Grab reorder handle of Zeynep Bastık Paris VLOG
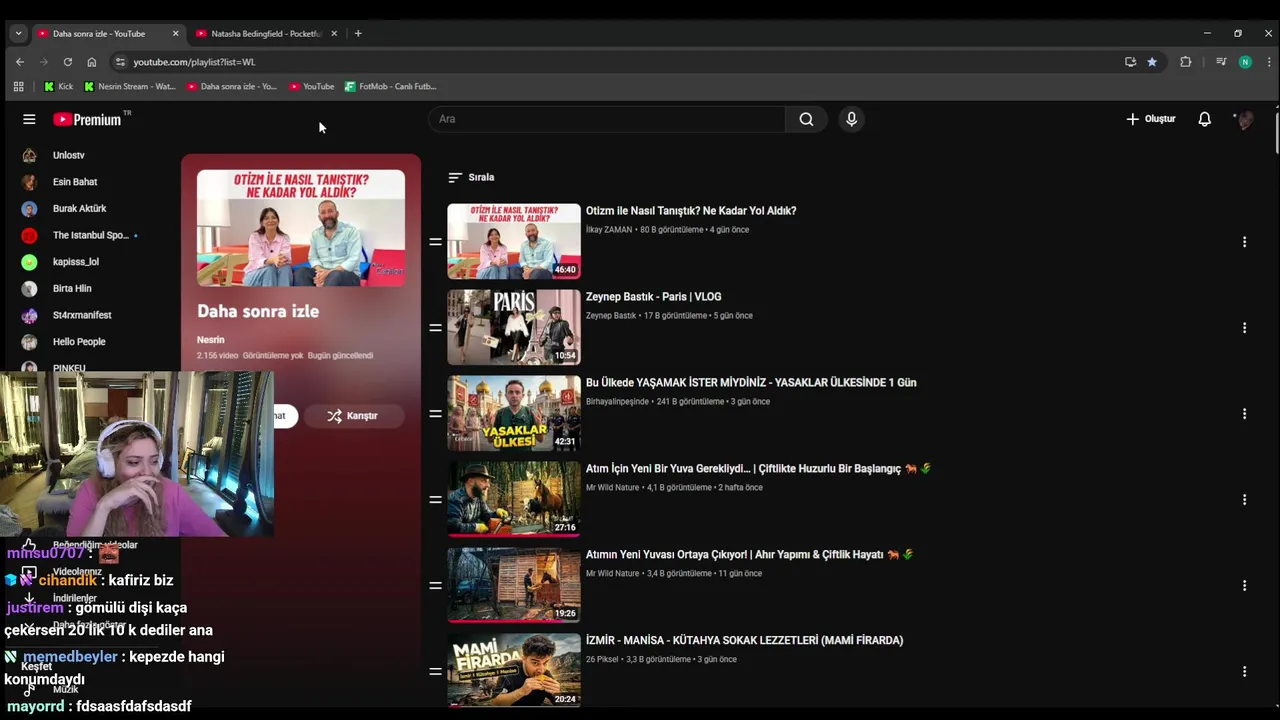The width and height of the screenshot is (1280, 720). coord(435,328)
